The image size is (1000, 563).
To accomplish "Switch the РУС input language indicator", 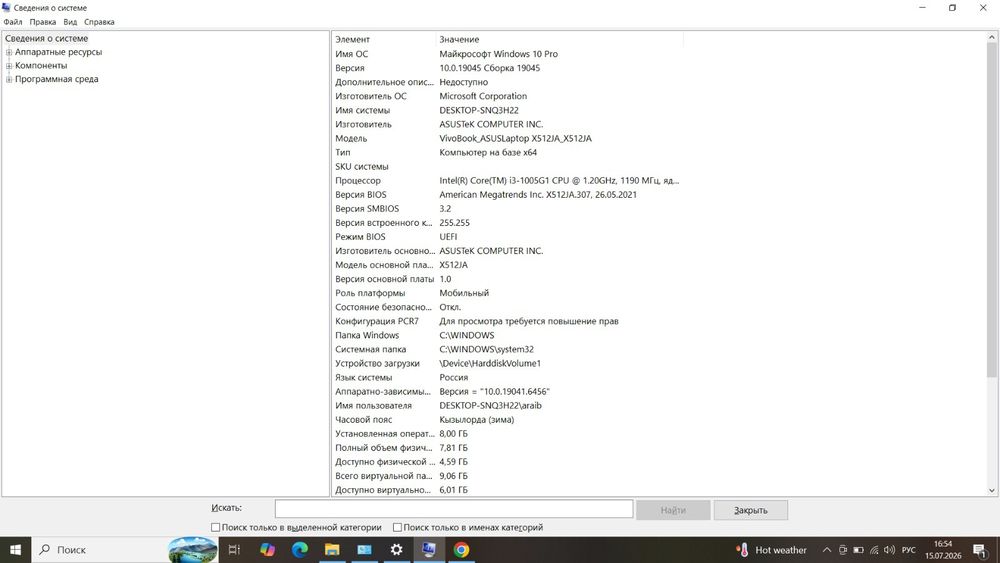I will 909,550.
